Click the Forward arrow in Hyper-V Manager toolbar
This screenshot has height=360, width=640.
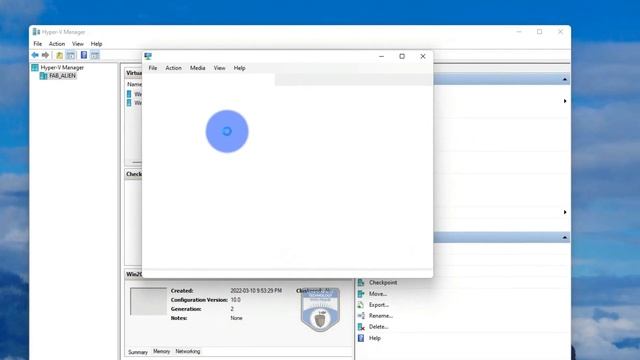[x=45, y=55]
